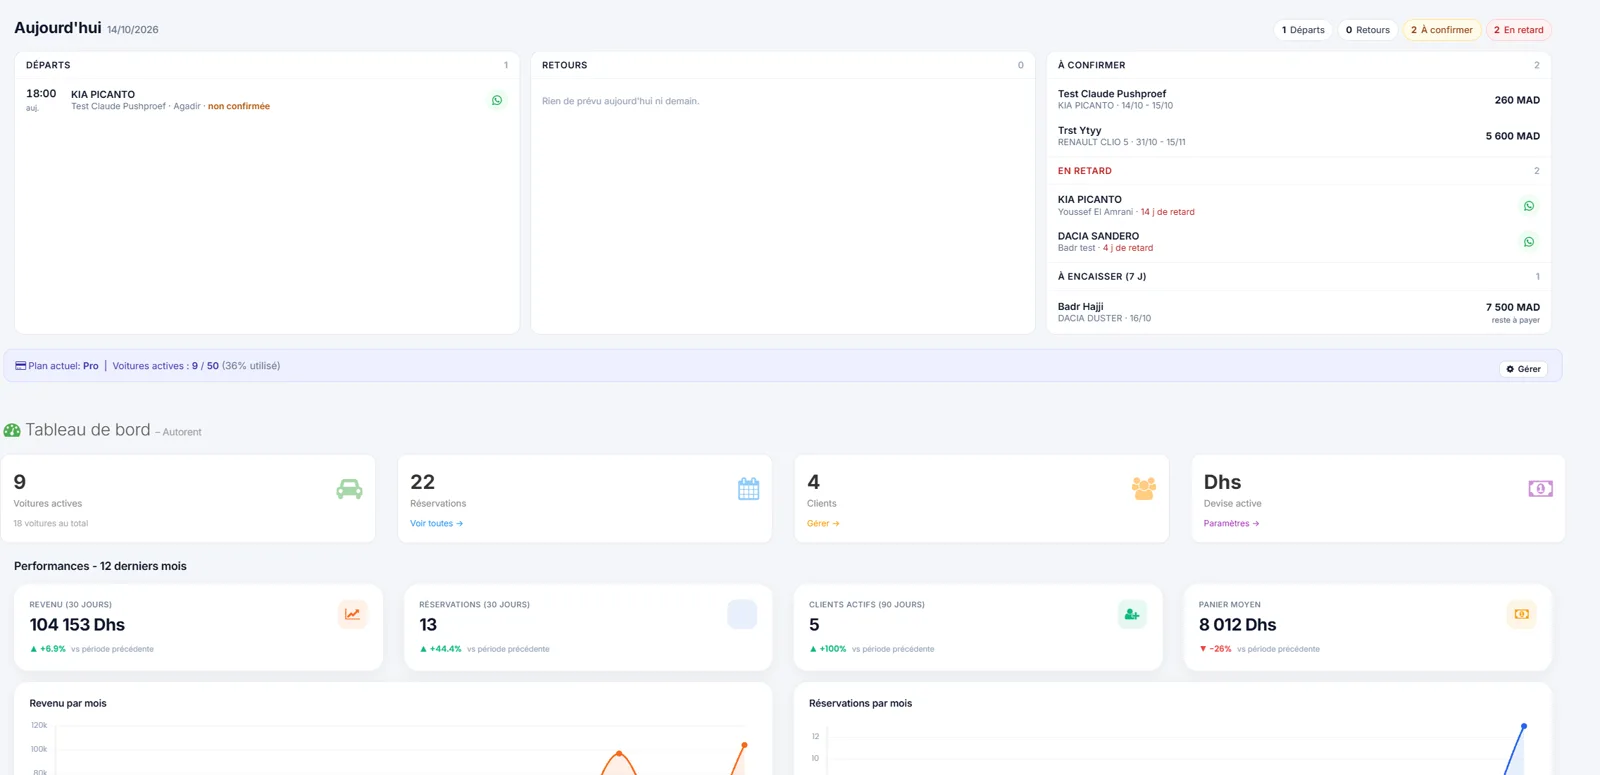Viewport: 1600px width, 775px height.
Task: Click the revenue trend chart icon
Action: [352, 614]
